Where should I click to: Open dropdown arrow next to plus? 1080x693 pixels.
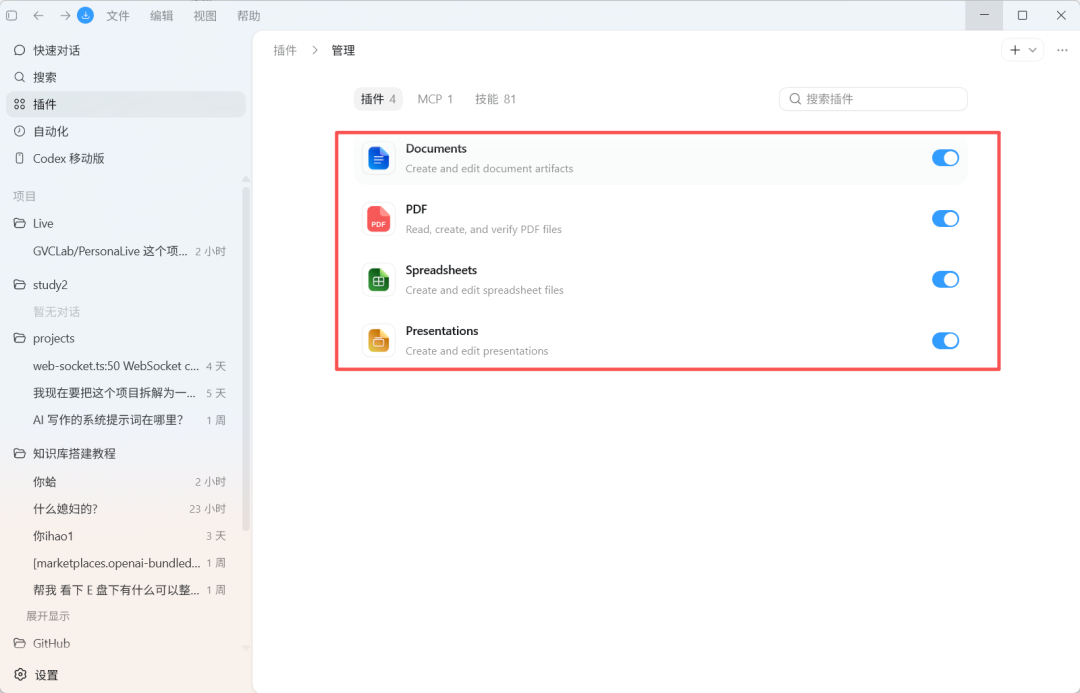pos(1032,50)
